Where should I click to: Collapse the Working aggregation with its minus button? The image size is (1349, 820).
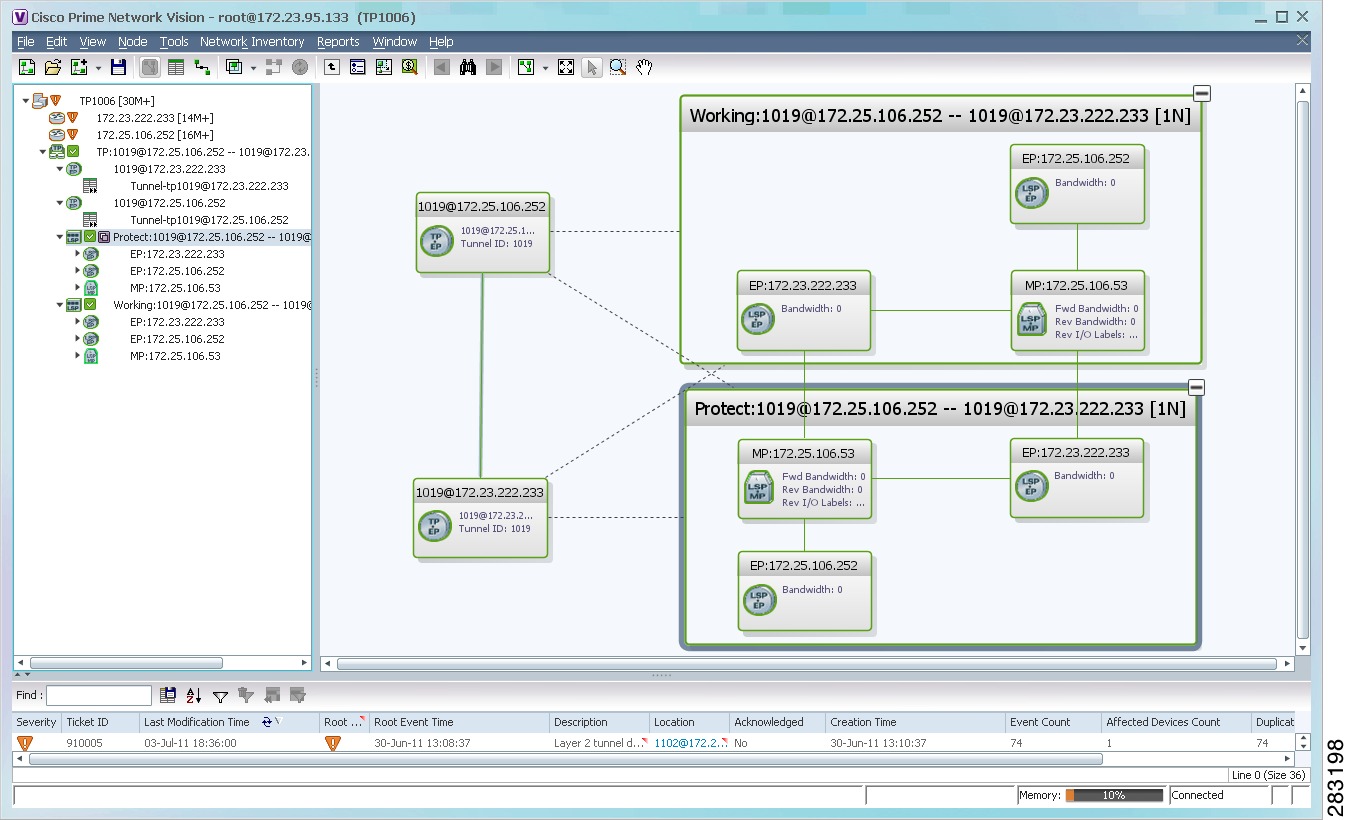[x=1202, y=93]
